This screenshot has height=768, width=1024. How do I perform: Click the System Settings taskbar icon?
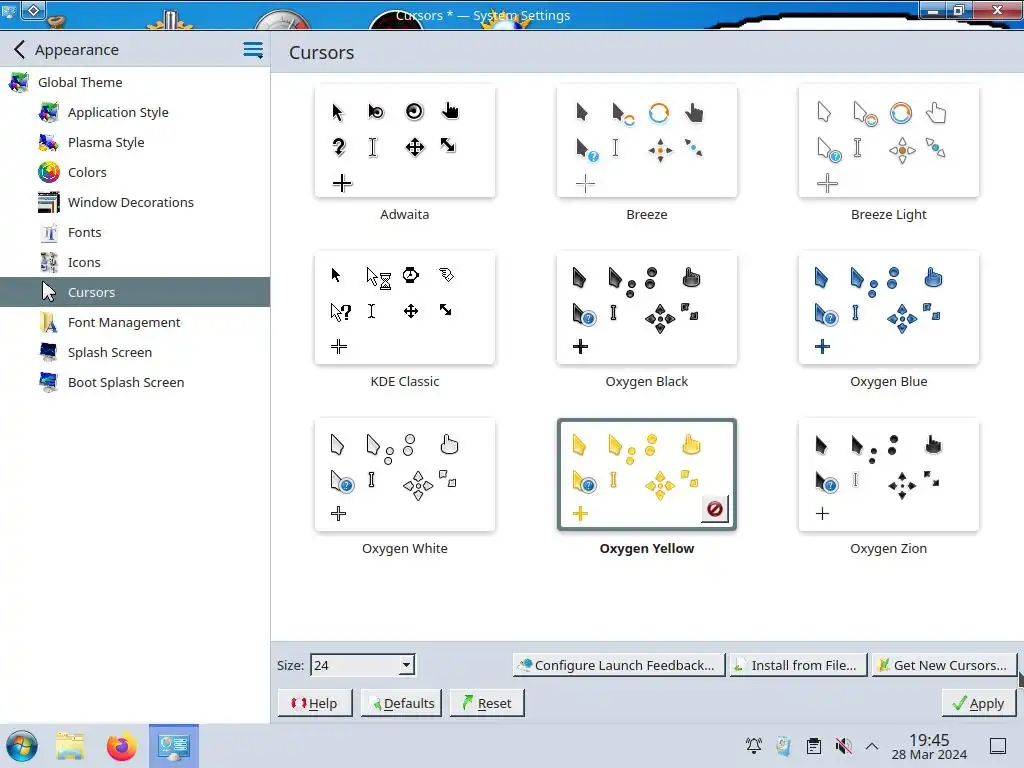[174, 746]
